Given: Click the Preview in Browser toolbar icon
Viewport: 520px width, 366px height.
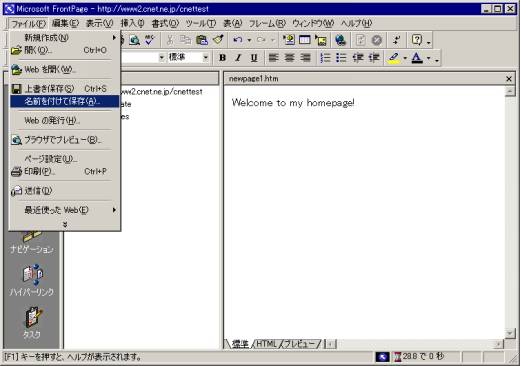Looking at the screenshot, I should tap(135, 40).
